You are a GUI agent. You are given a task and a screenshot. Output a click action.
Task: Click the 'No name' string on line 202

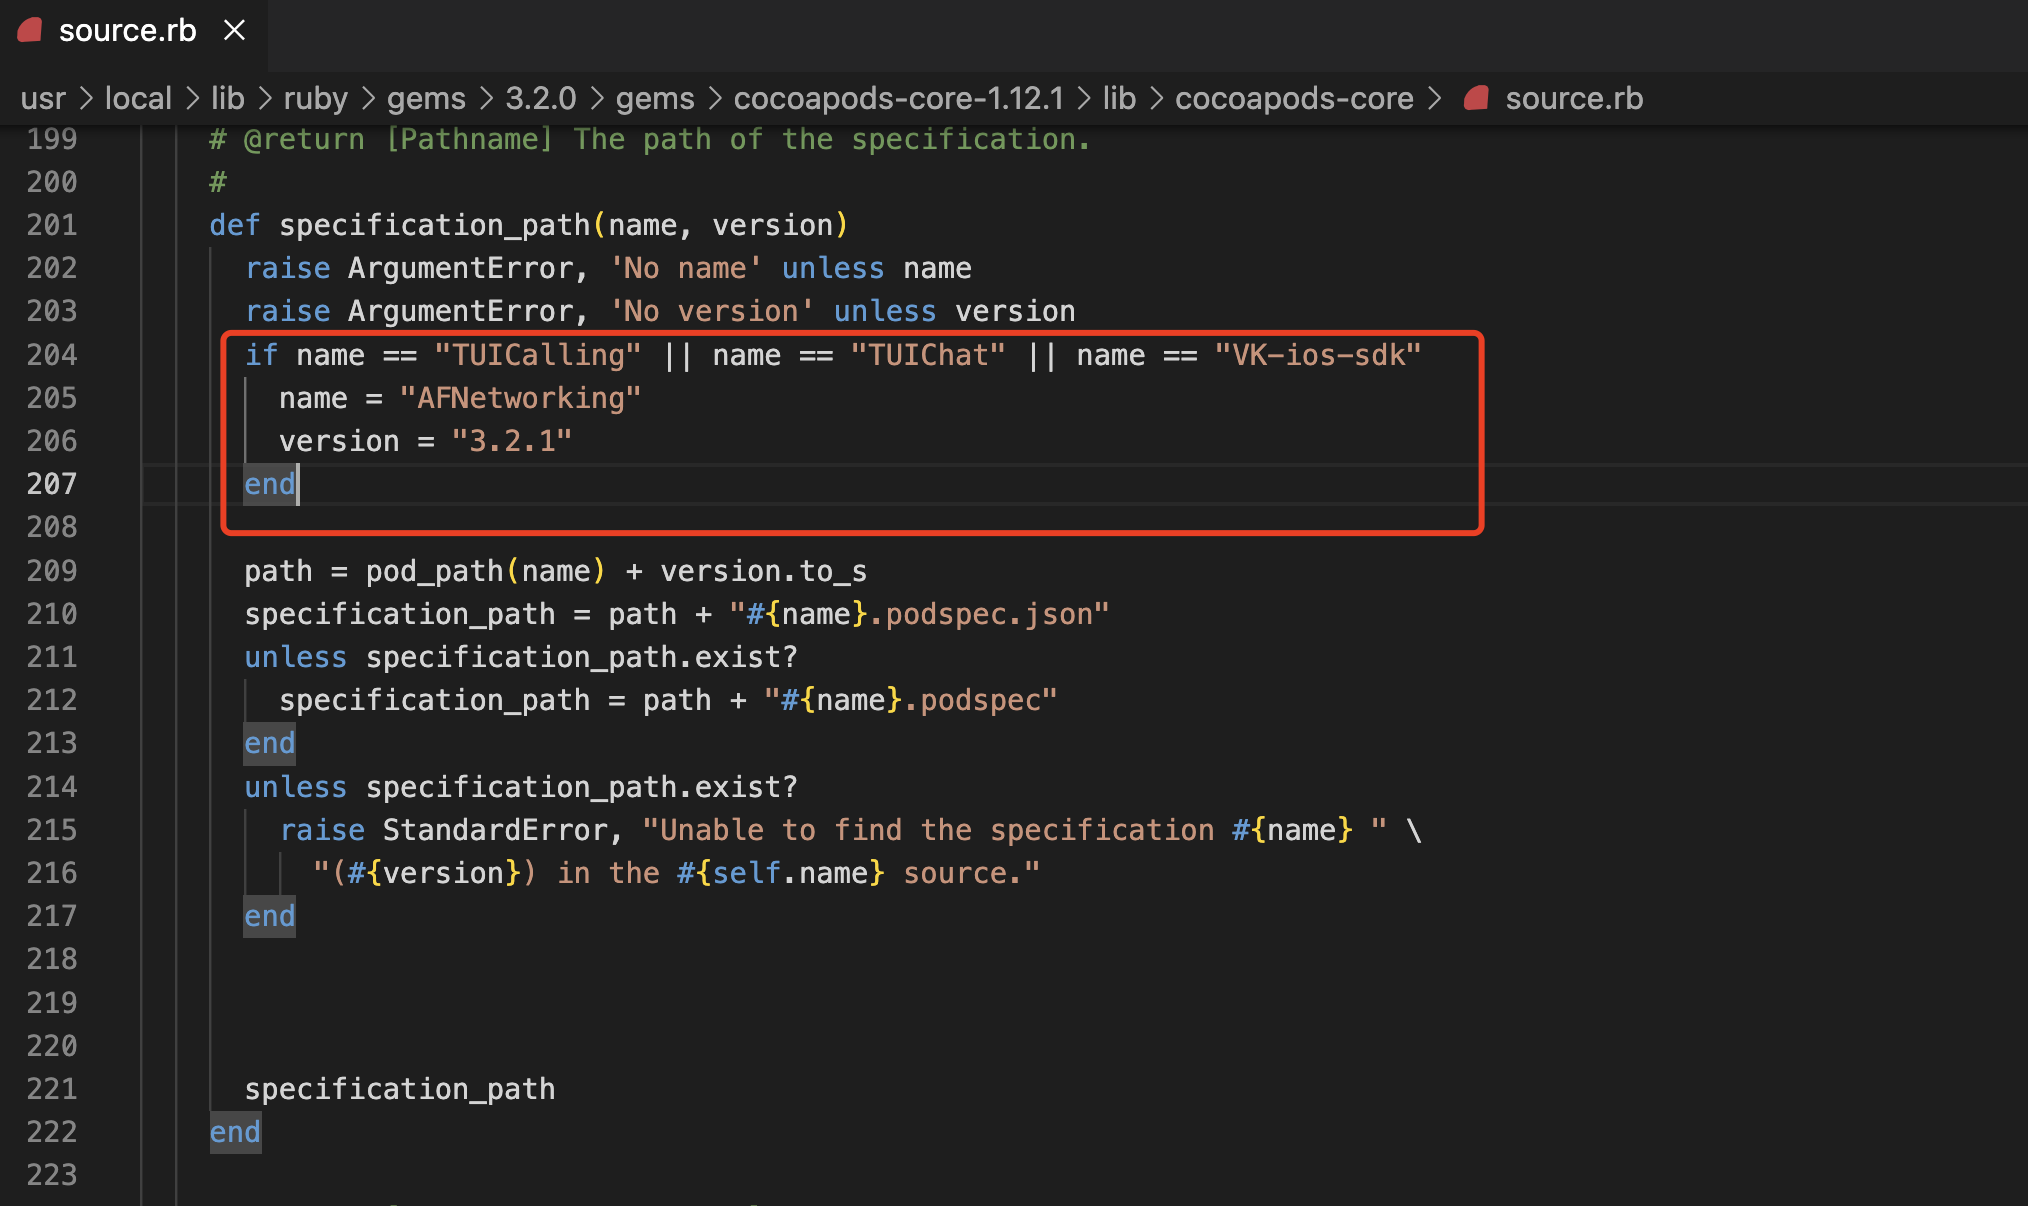(686, 268)
